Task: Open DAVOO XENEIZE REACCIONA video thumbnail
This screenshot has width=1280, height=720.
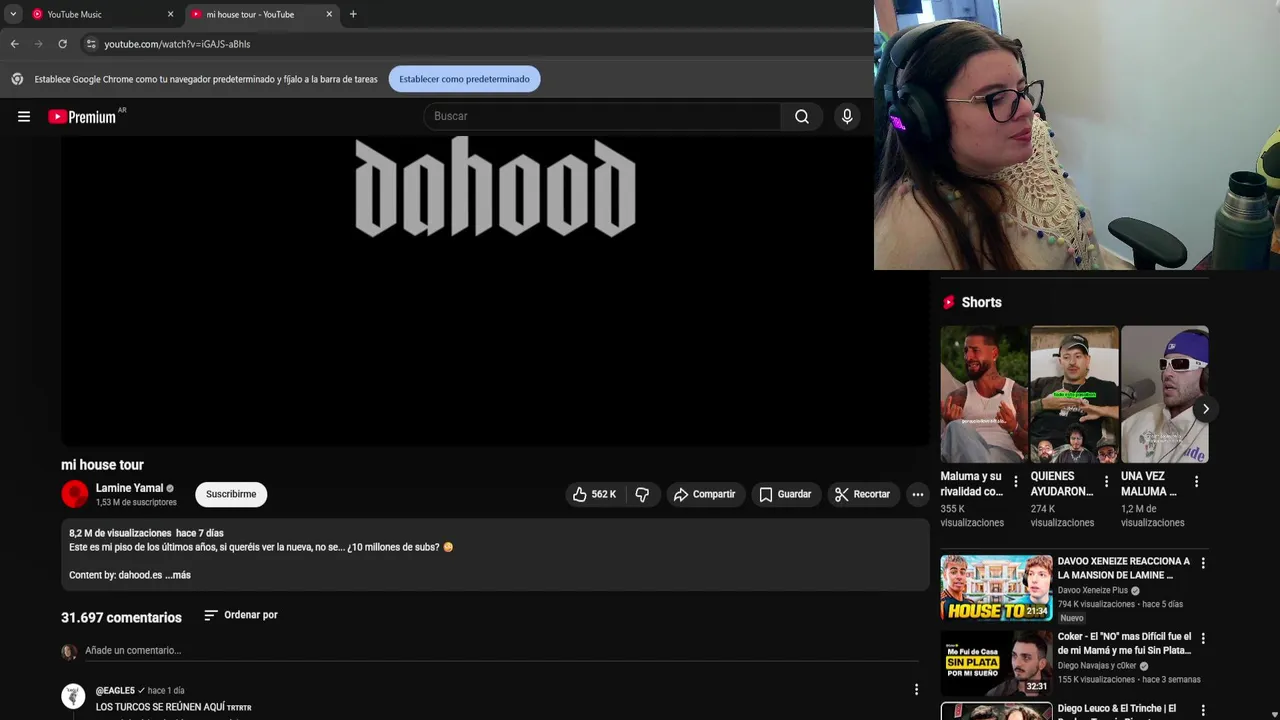Action: 996,588
